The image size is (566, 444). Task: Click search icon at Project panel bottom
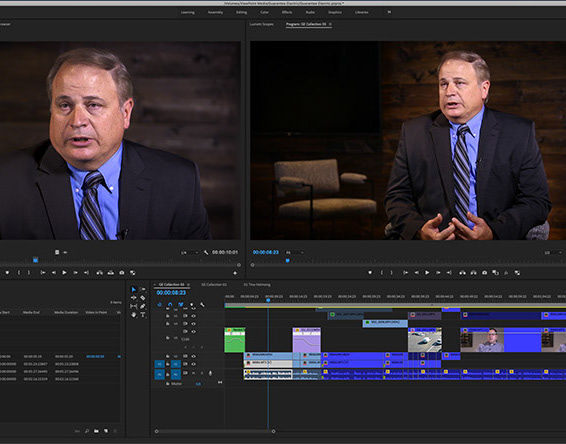[x=87, y=431]
